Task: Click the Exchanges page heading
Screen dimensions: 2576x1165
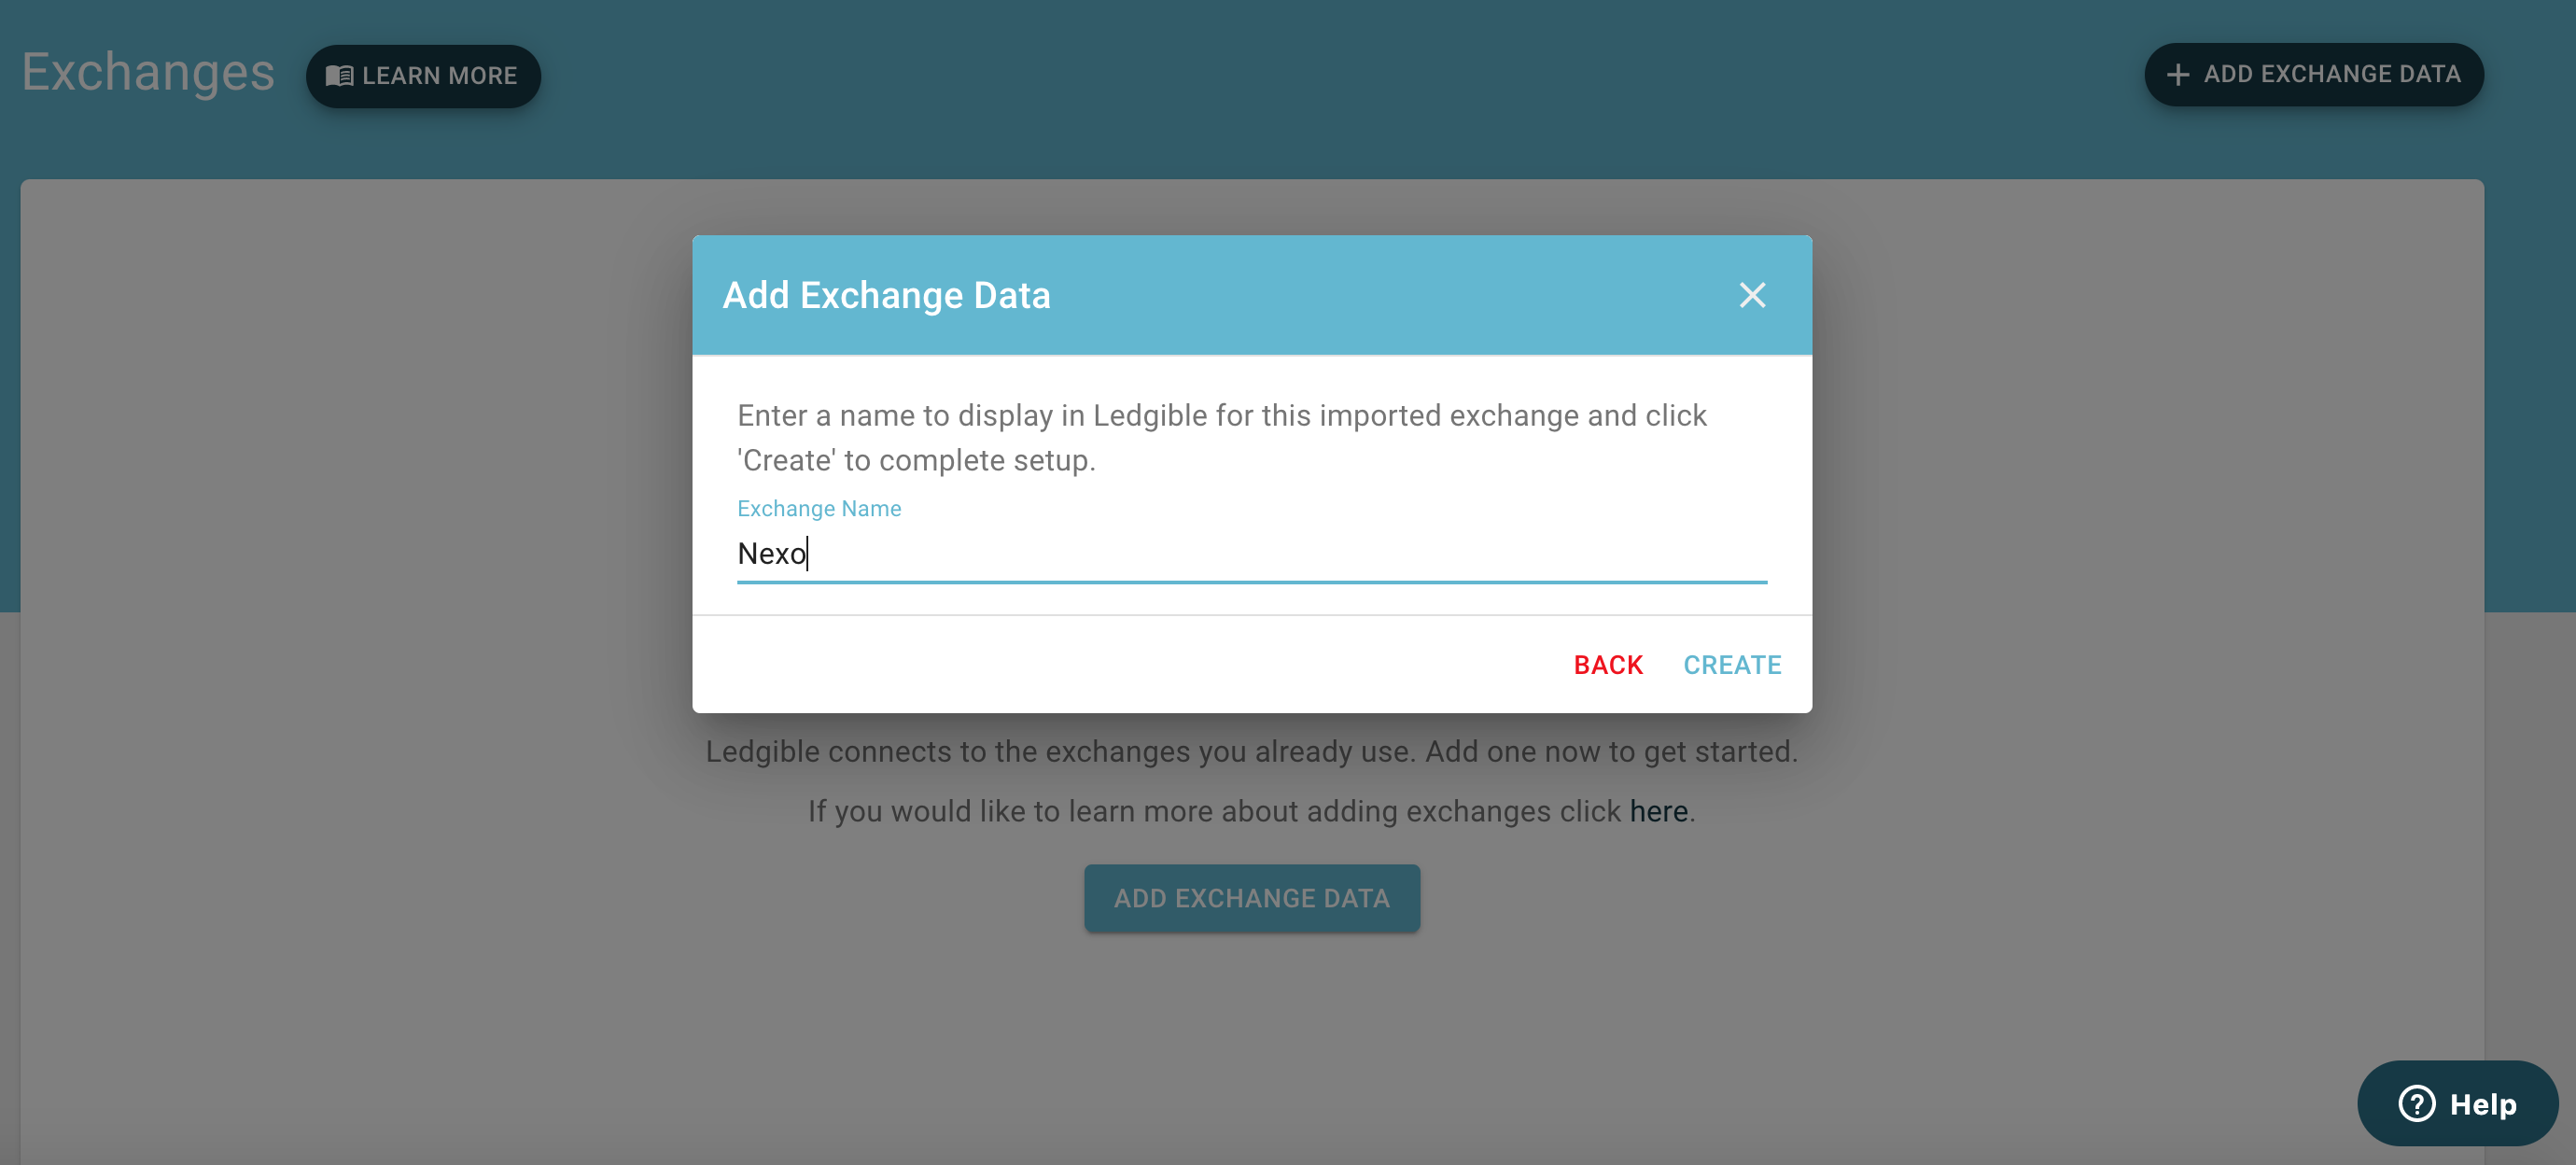Action: [148, 72]
